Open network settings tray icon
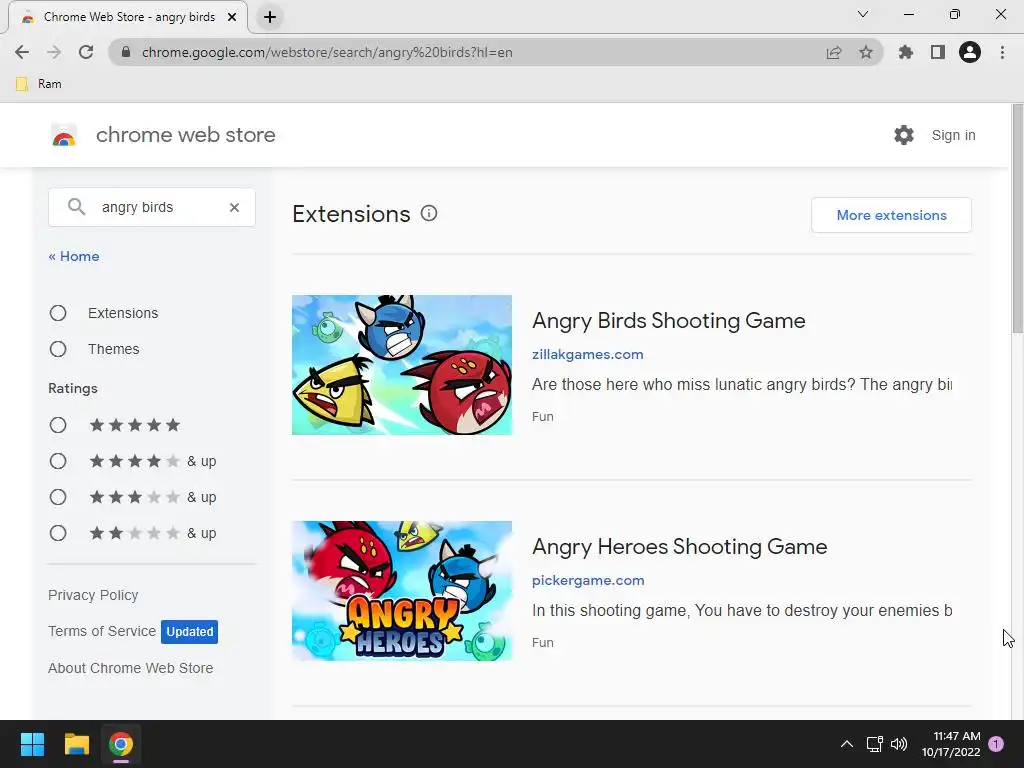This screenshot has width=1024, height=768. pos(874,744)
